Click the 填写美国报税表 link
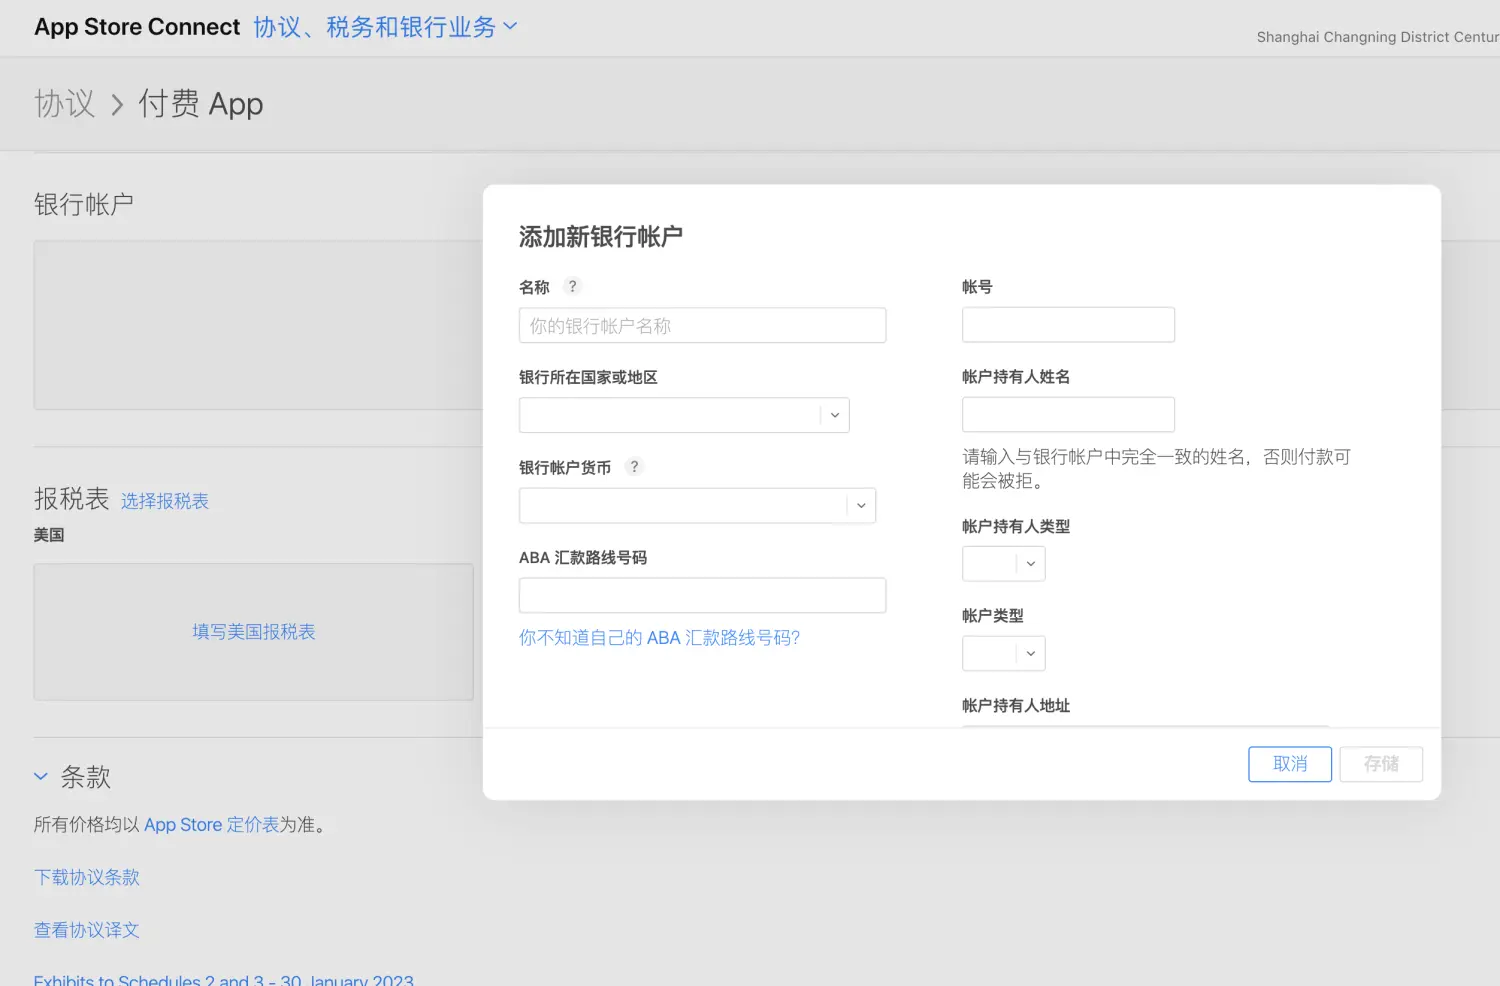This screenshot has width=1500, height=986. pyautogui.click(x=254, y=632)
